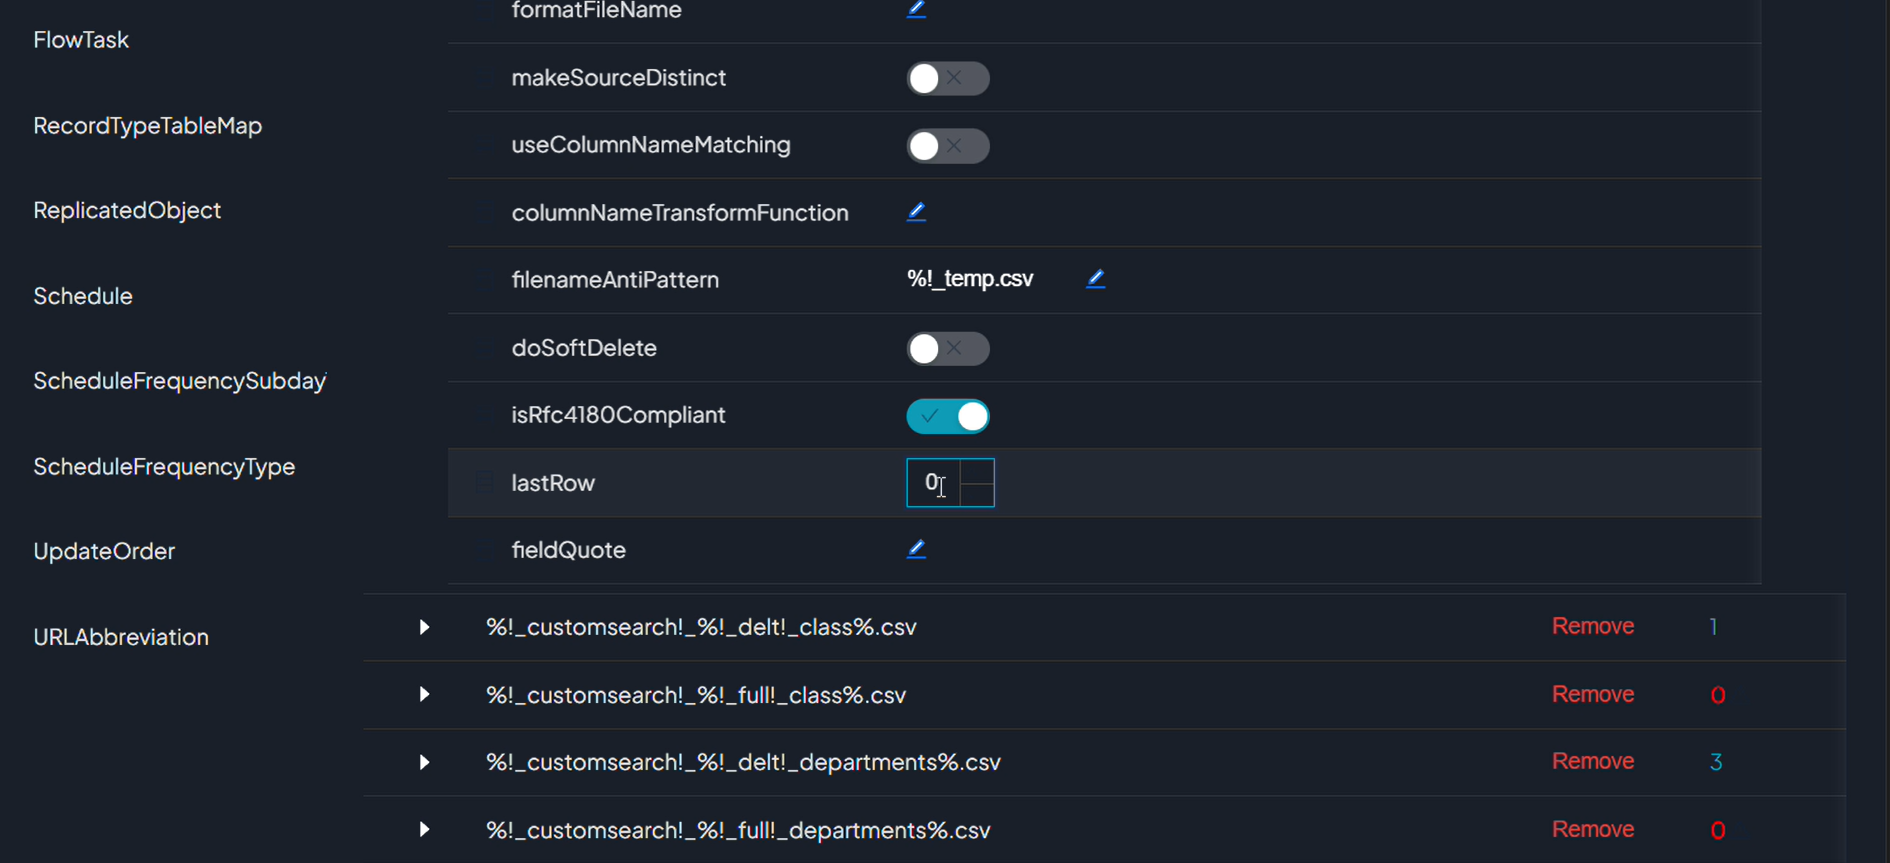
Task: Click count 3 on delt departments row
Action: click(1716, 762)
